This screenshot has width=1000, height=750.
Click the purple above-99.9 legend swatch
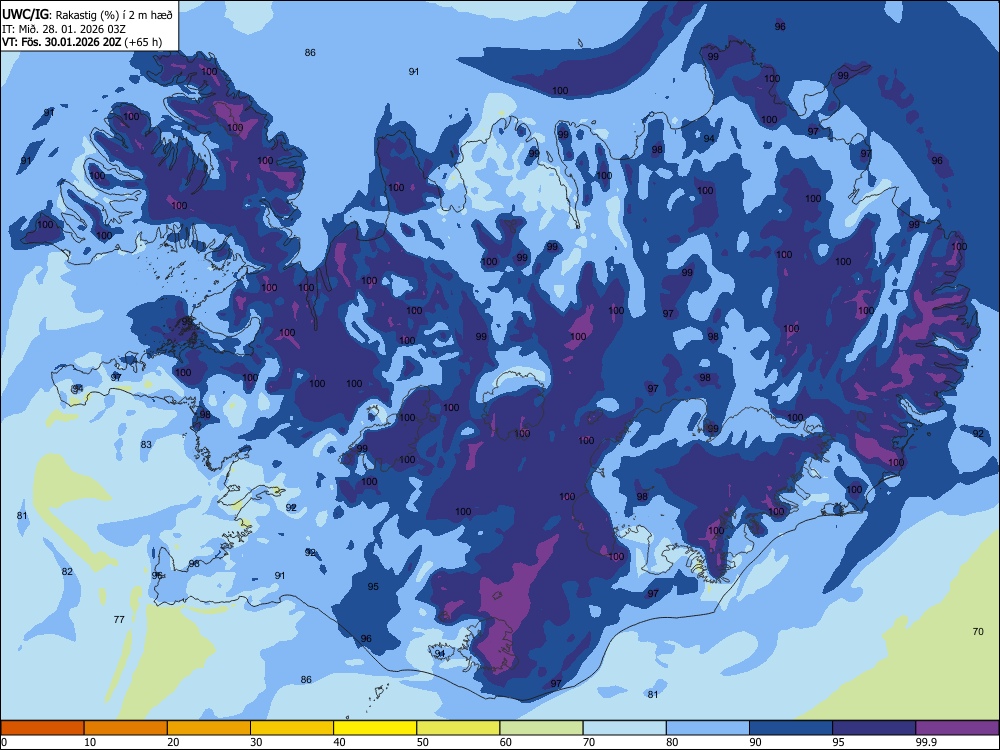coord(957,728)
